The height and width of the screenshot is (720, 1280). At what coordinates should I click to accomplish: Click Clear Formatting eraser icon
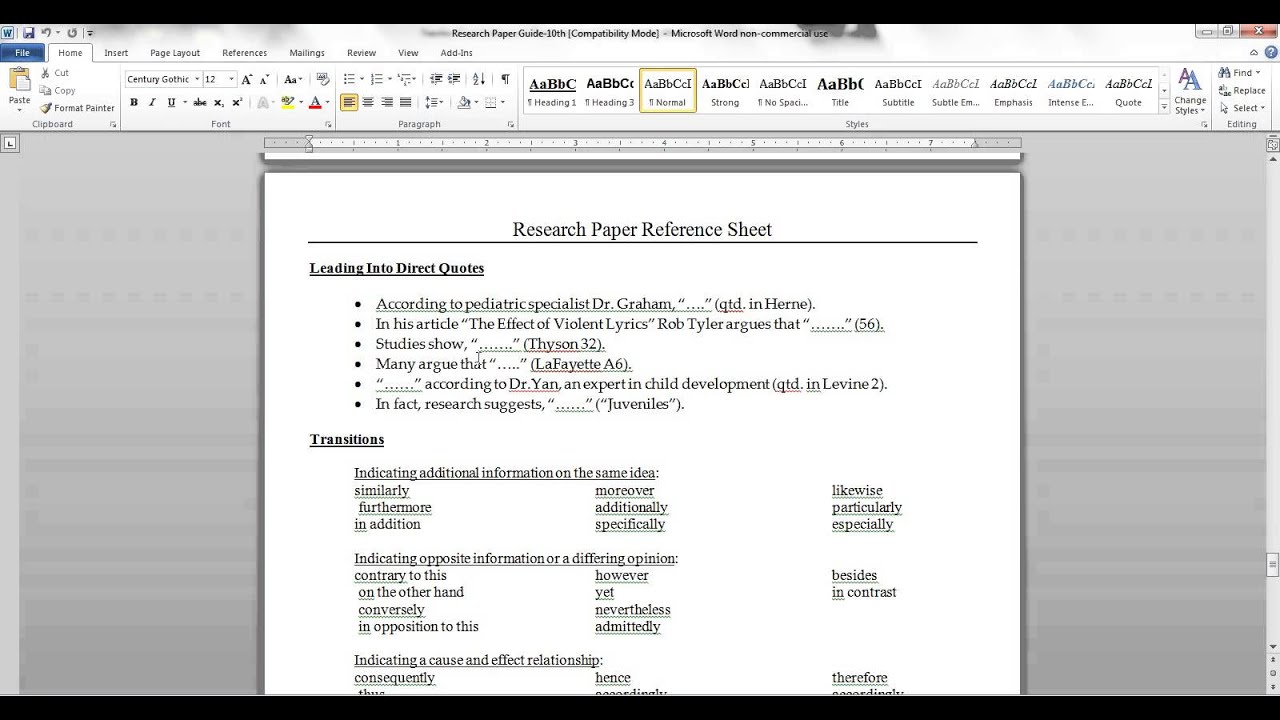click(322, 79)
